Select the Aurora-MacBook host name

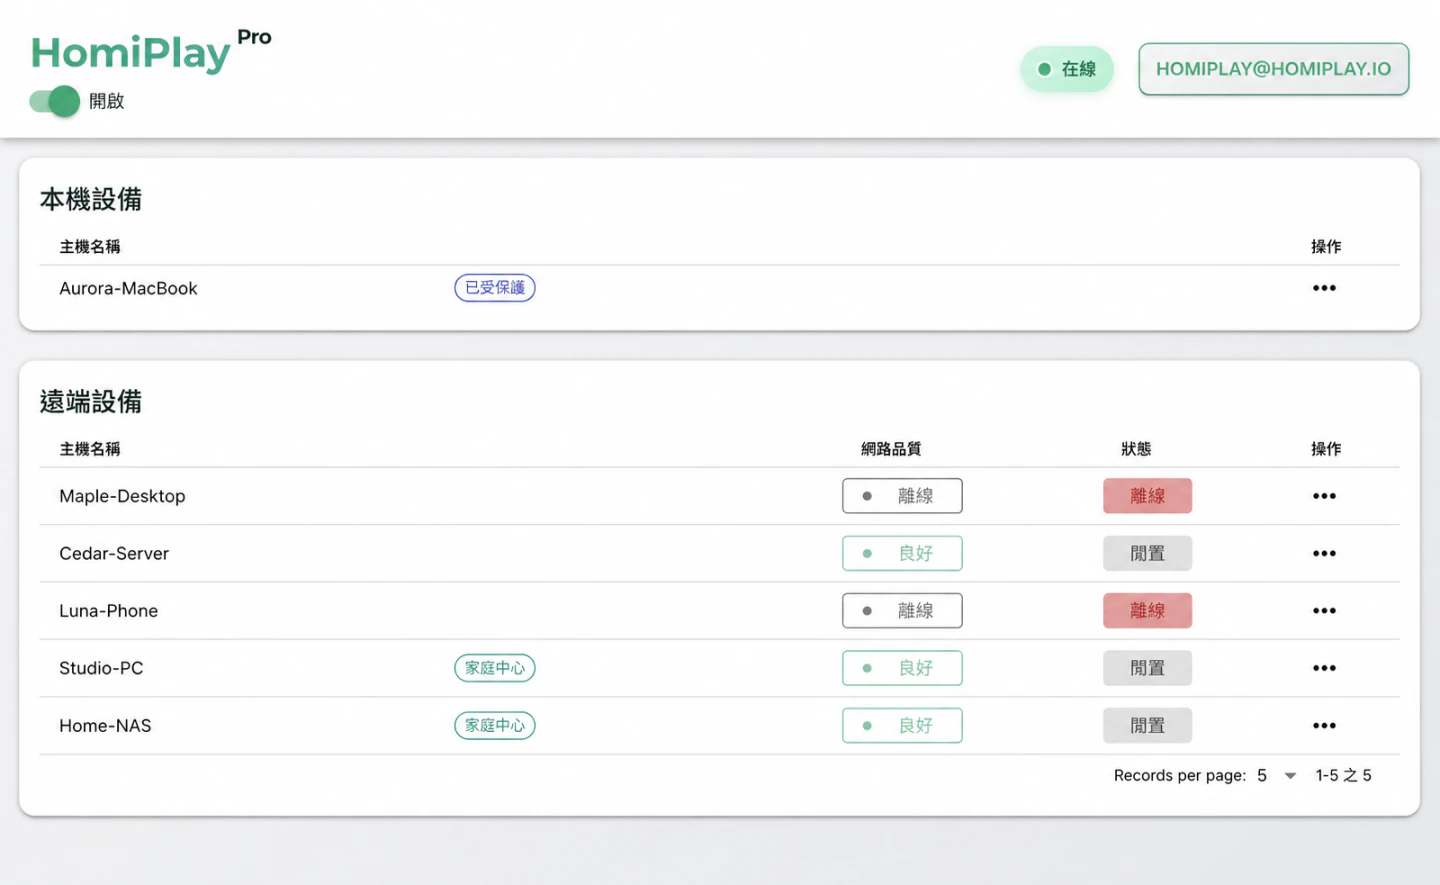[x=128, y=288]
